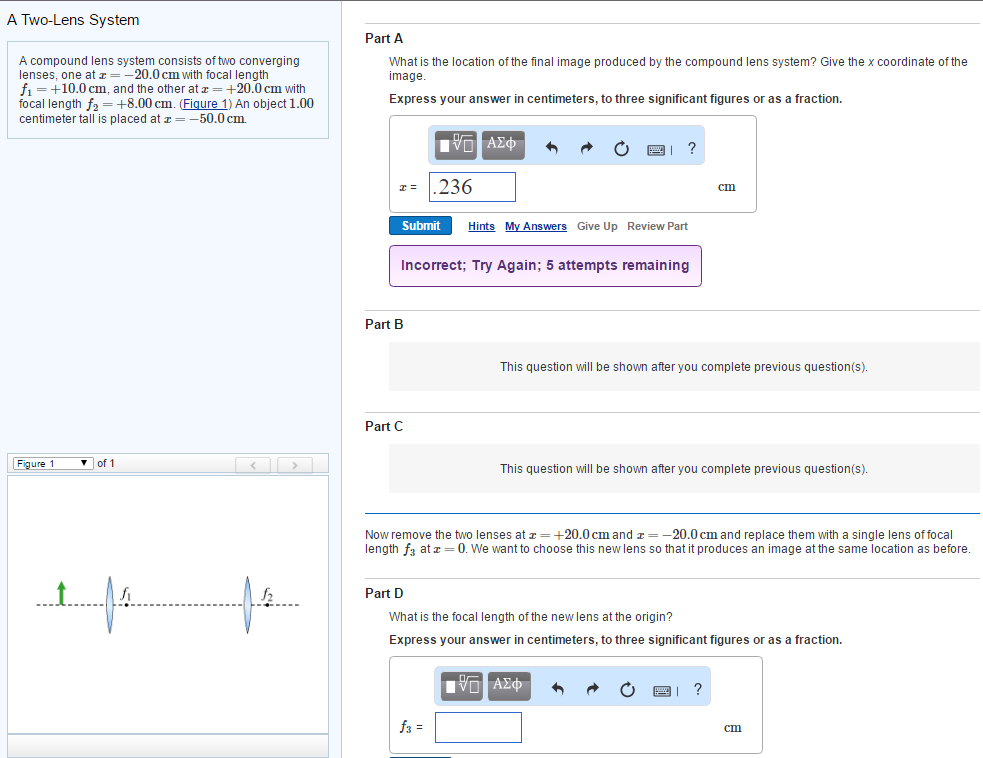
Task: Reset the Part D answer field
Action: click(x=627, y=689)
